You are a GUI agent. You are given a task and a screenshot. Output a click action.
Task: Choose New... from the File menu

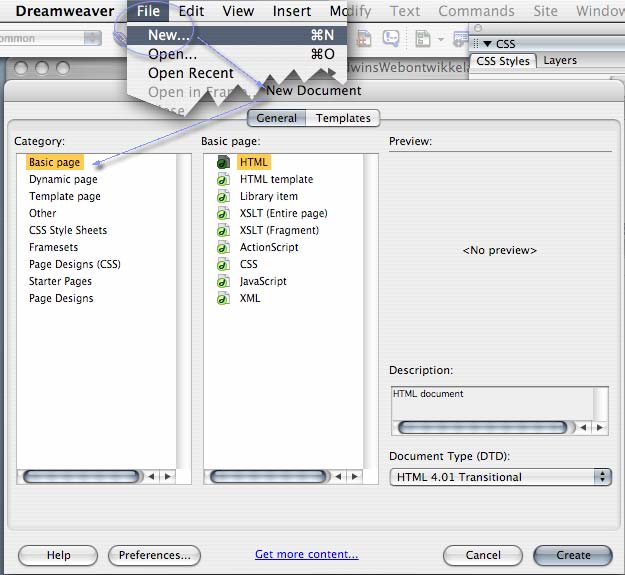(x=237, y=35)
